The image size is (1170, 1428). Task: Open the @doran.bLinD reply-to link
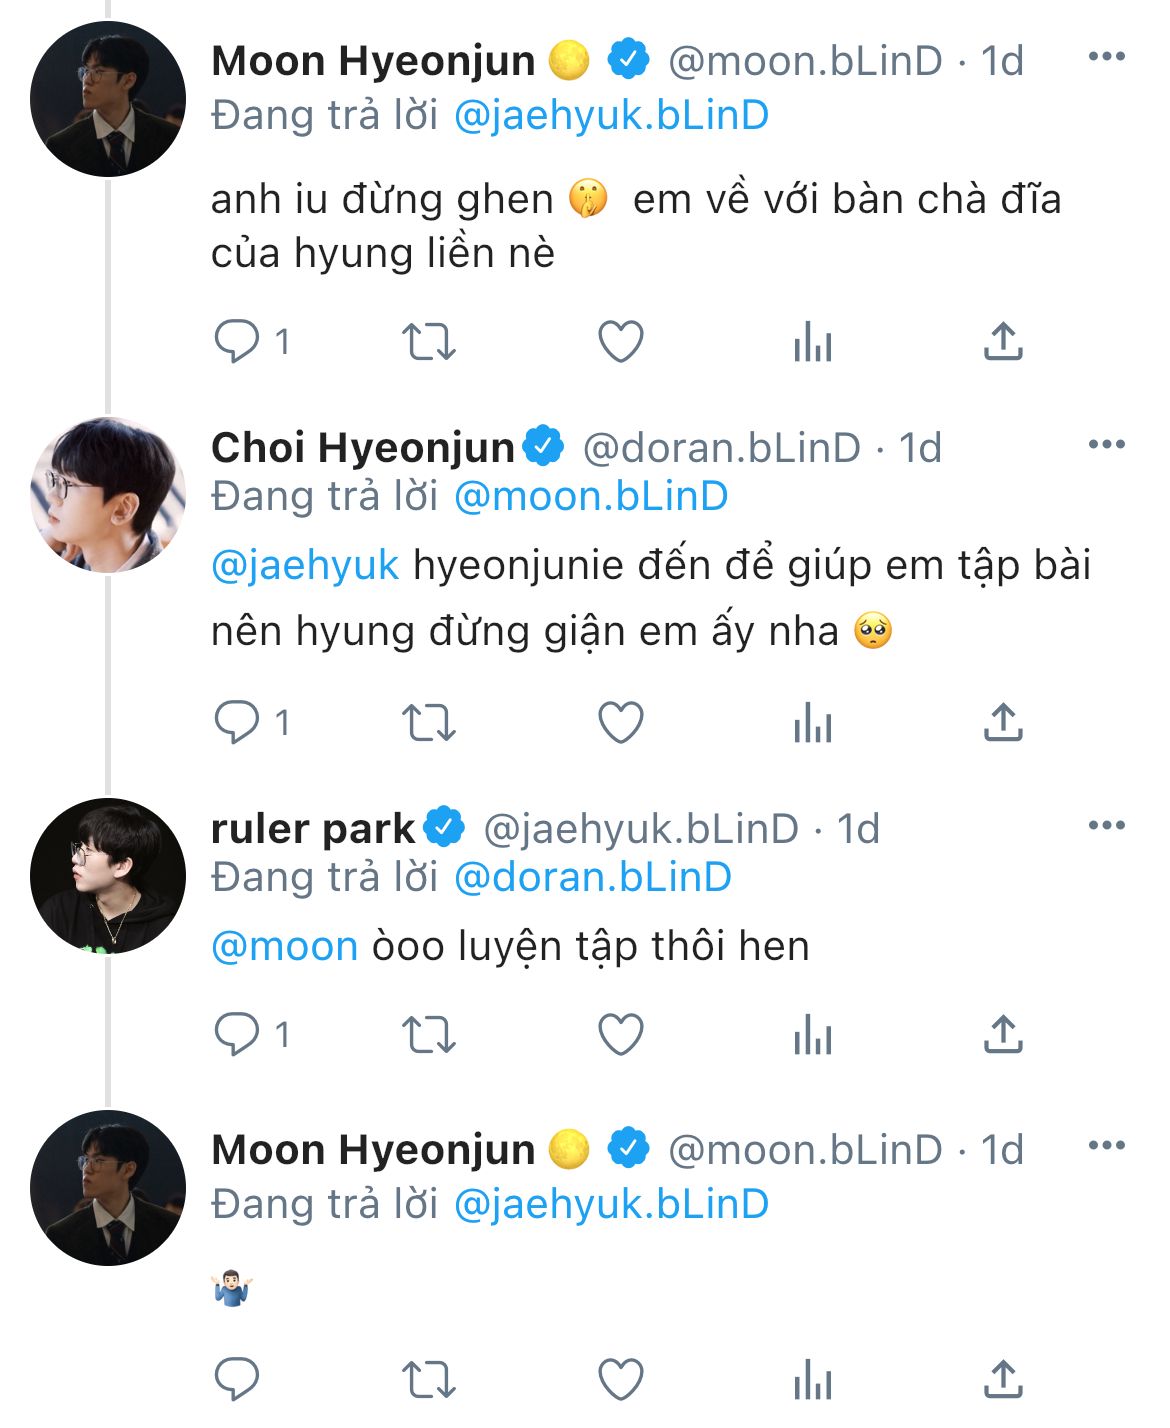[x=592, y=877]
